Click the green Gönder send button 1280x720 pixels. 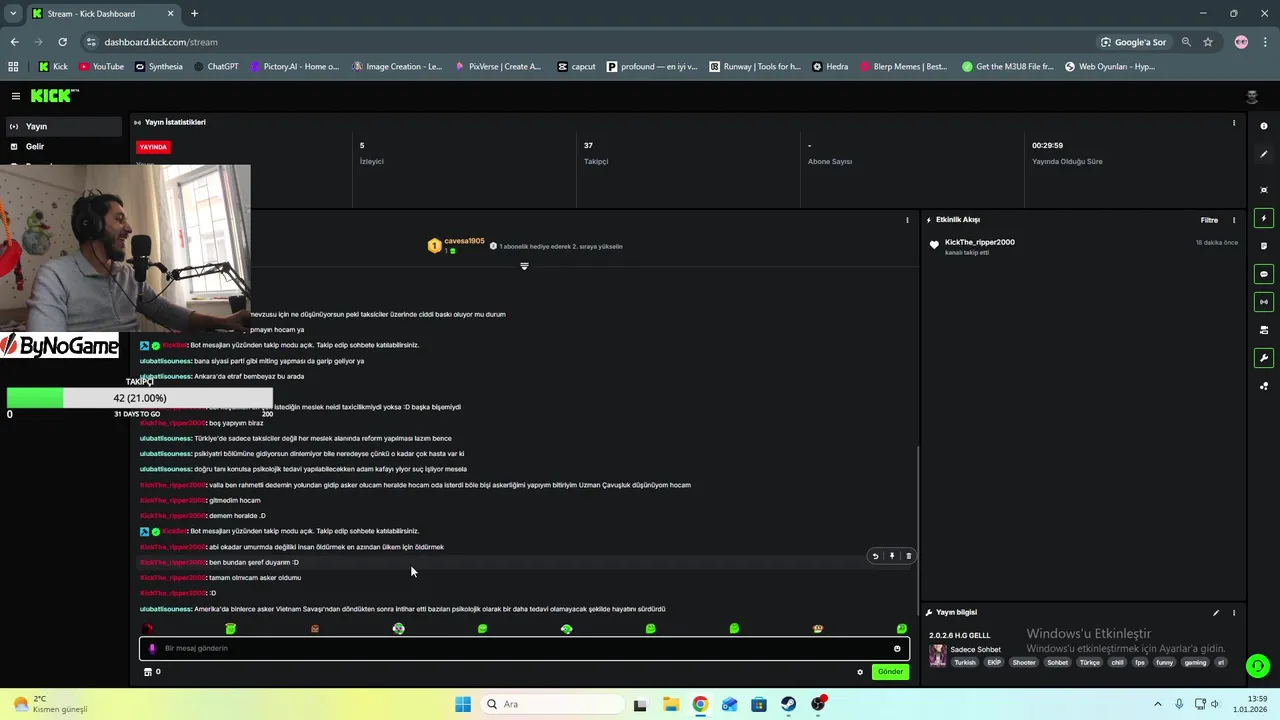[x=890, y=672]
